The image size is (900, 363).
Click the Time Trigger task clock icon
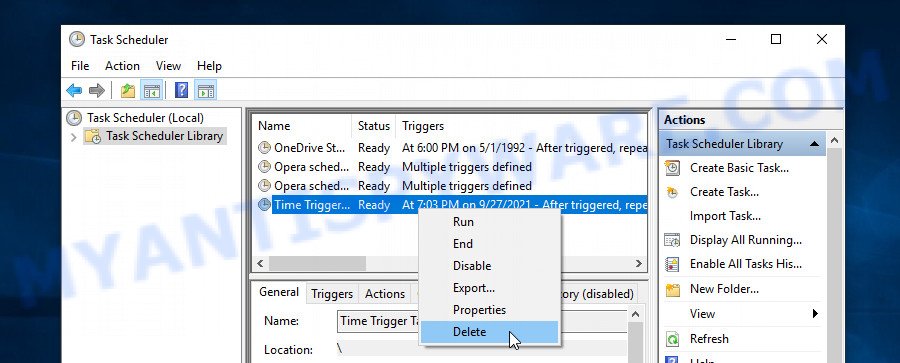pyautogui.click(x=264, y=204)
